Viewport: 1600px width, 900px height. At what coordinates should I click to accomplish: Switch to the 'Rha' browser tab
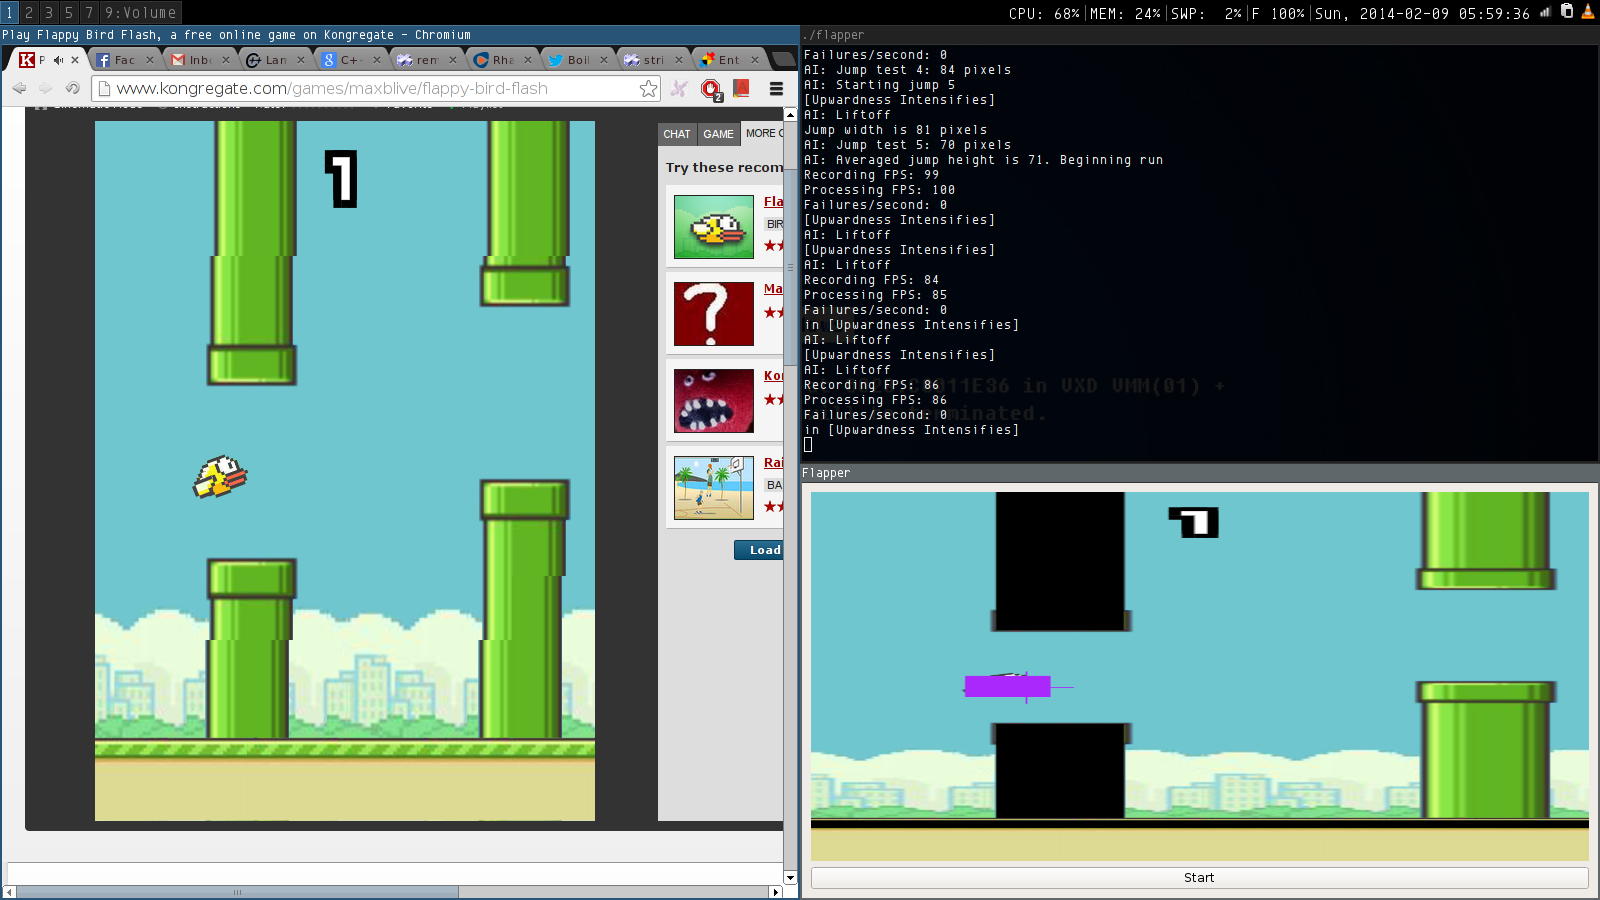click(x=502, y=60)
